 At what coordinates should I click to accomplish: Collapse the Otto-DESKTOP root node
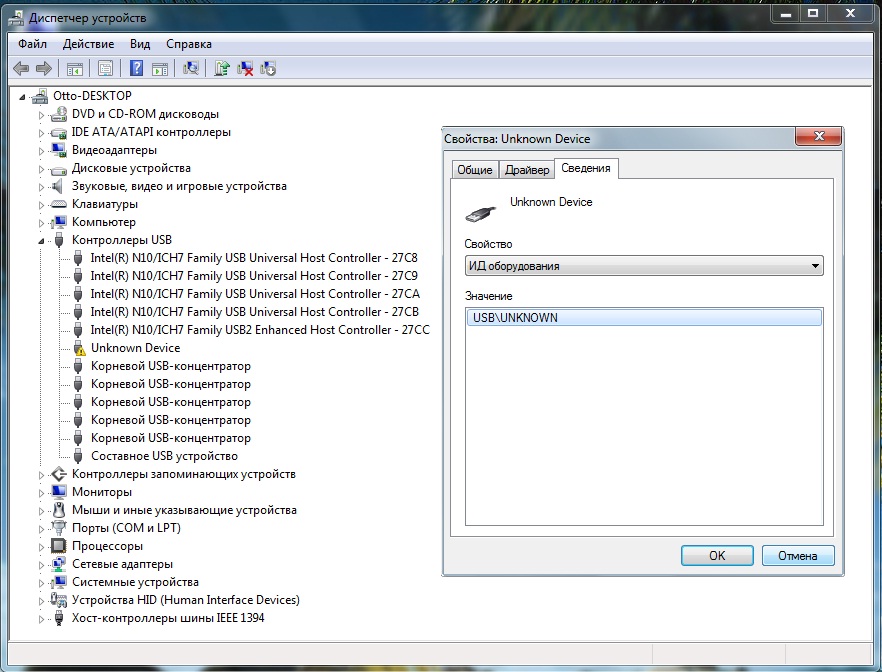point(22,97)
